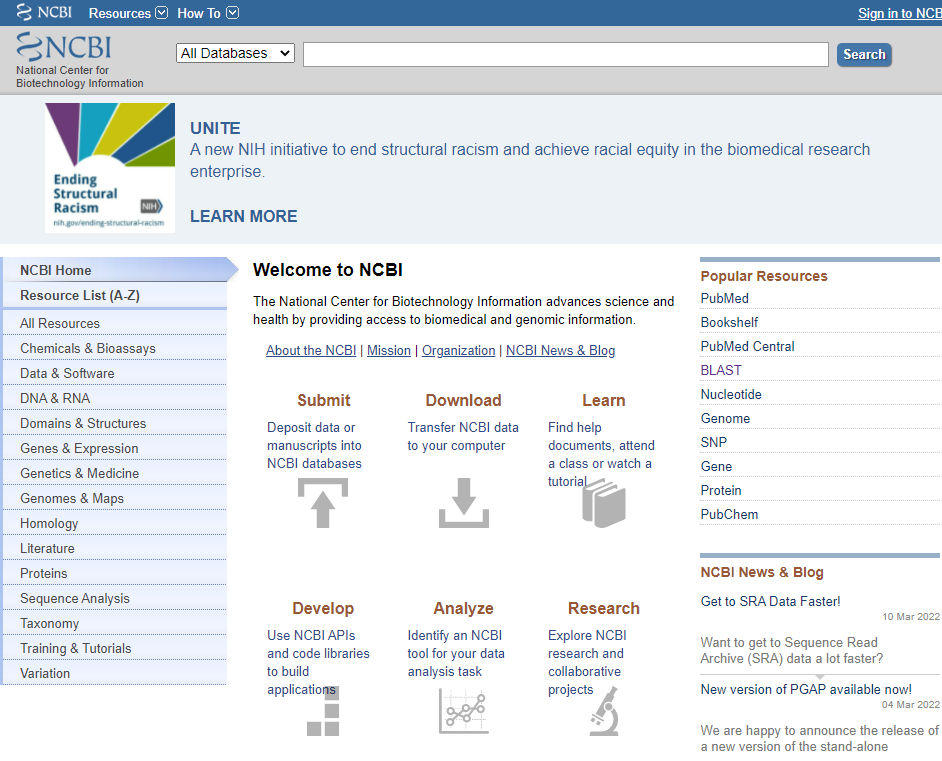
Task: Click the Sign in to NCBI link
Action: (x=899, y=13)
